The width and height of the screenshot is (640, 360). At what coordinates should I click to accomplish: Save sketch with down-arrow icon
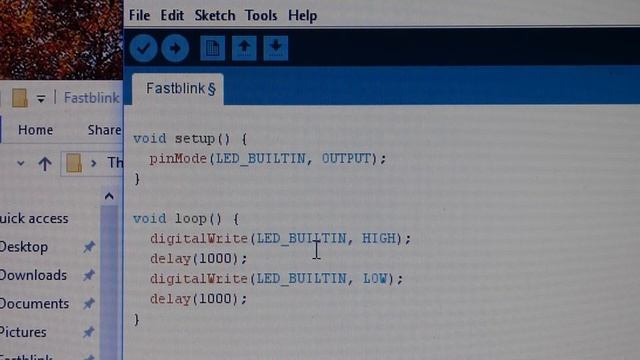[276, 48]
